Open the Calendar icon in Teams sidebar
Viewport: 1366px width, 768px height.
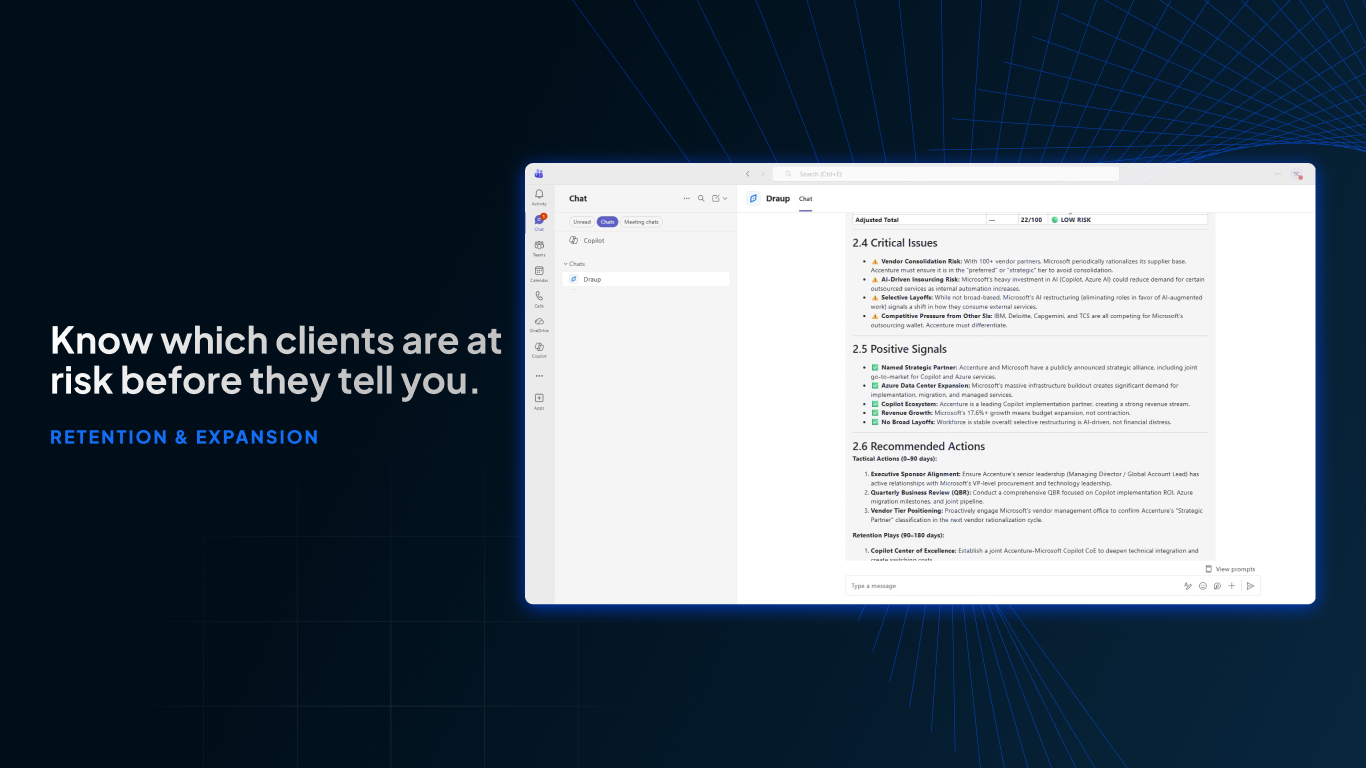539,272
